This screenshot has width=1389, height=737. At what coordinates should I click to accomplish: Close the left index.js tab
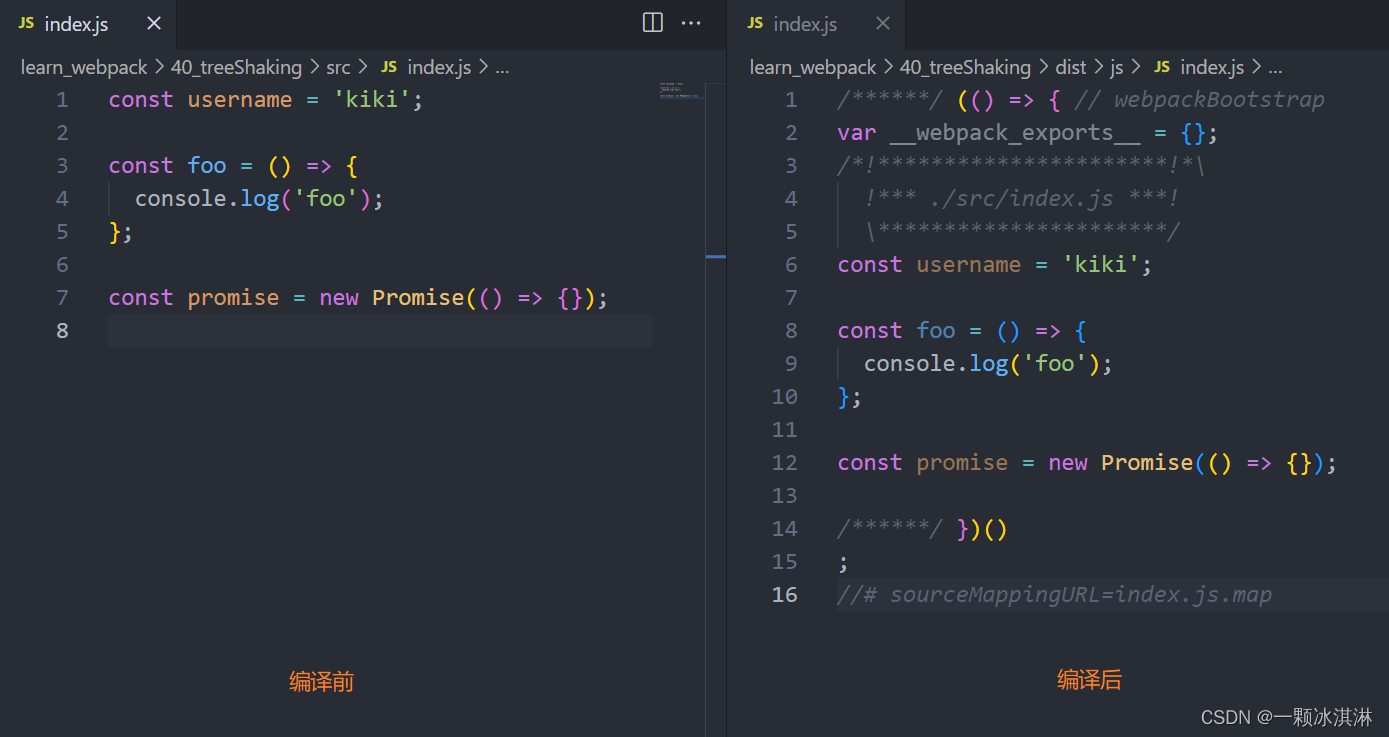(x=153, y=24)
